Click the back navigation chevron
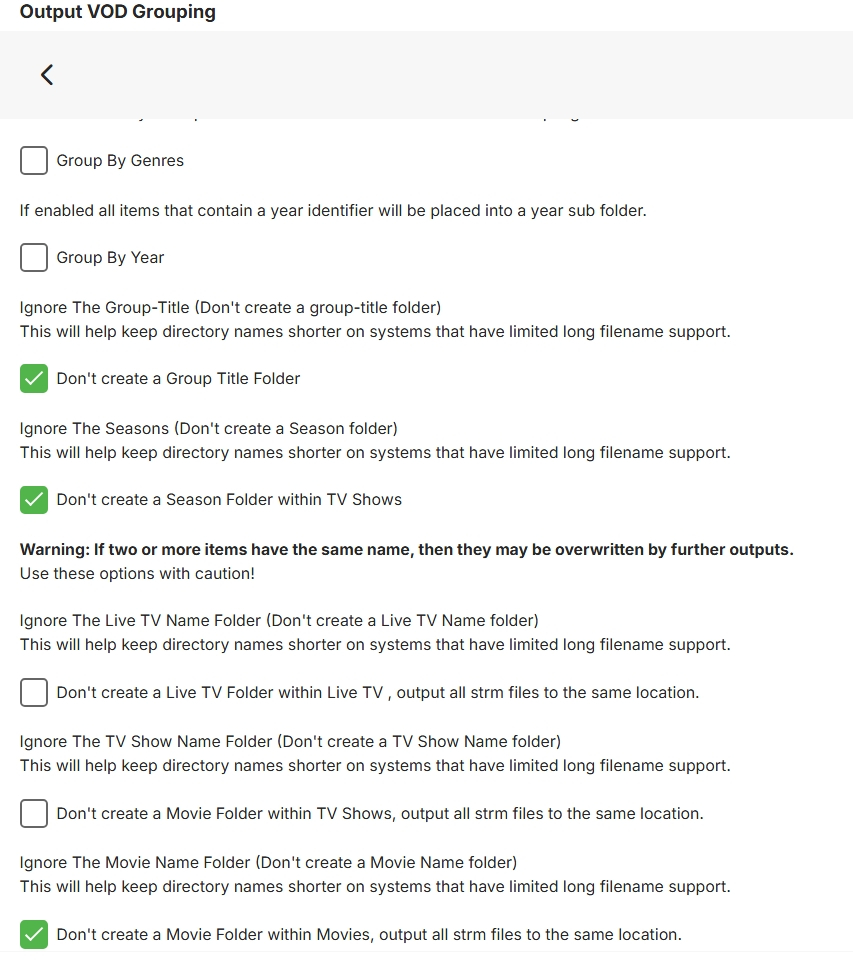This screenshot has width=853, height=977. [x=46, y=74]
